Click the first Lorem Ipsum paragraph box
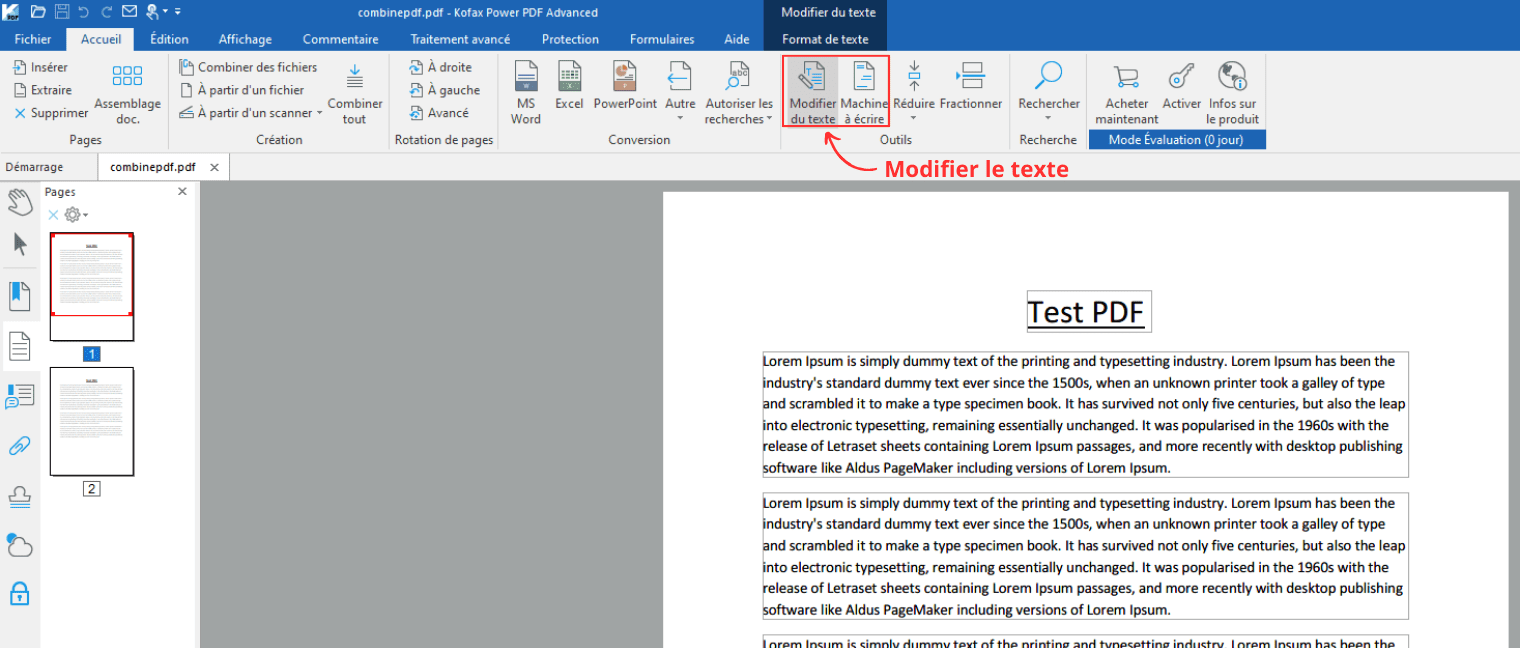The height and width of the screenshot is (648, 1520). click(x=1085, y=414)
